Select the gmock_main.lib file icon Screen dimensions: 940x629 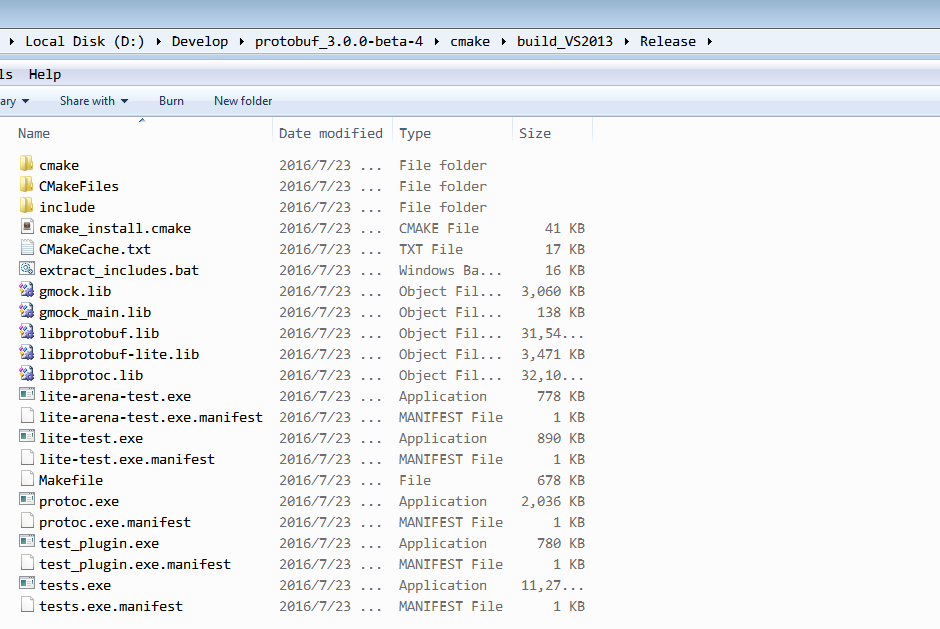(26, 311)
